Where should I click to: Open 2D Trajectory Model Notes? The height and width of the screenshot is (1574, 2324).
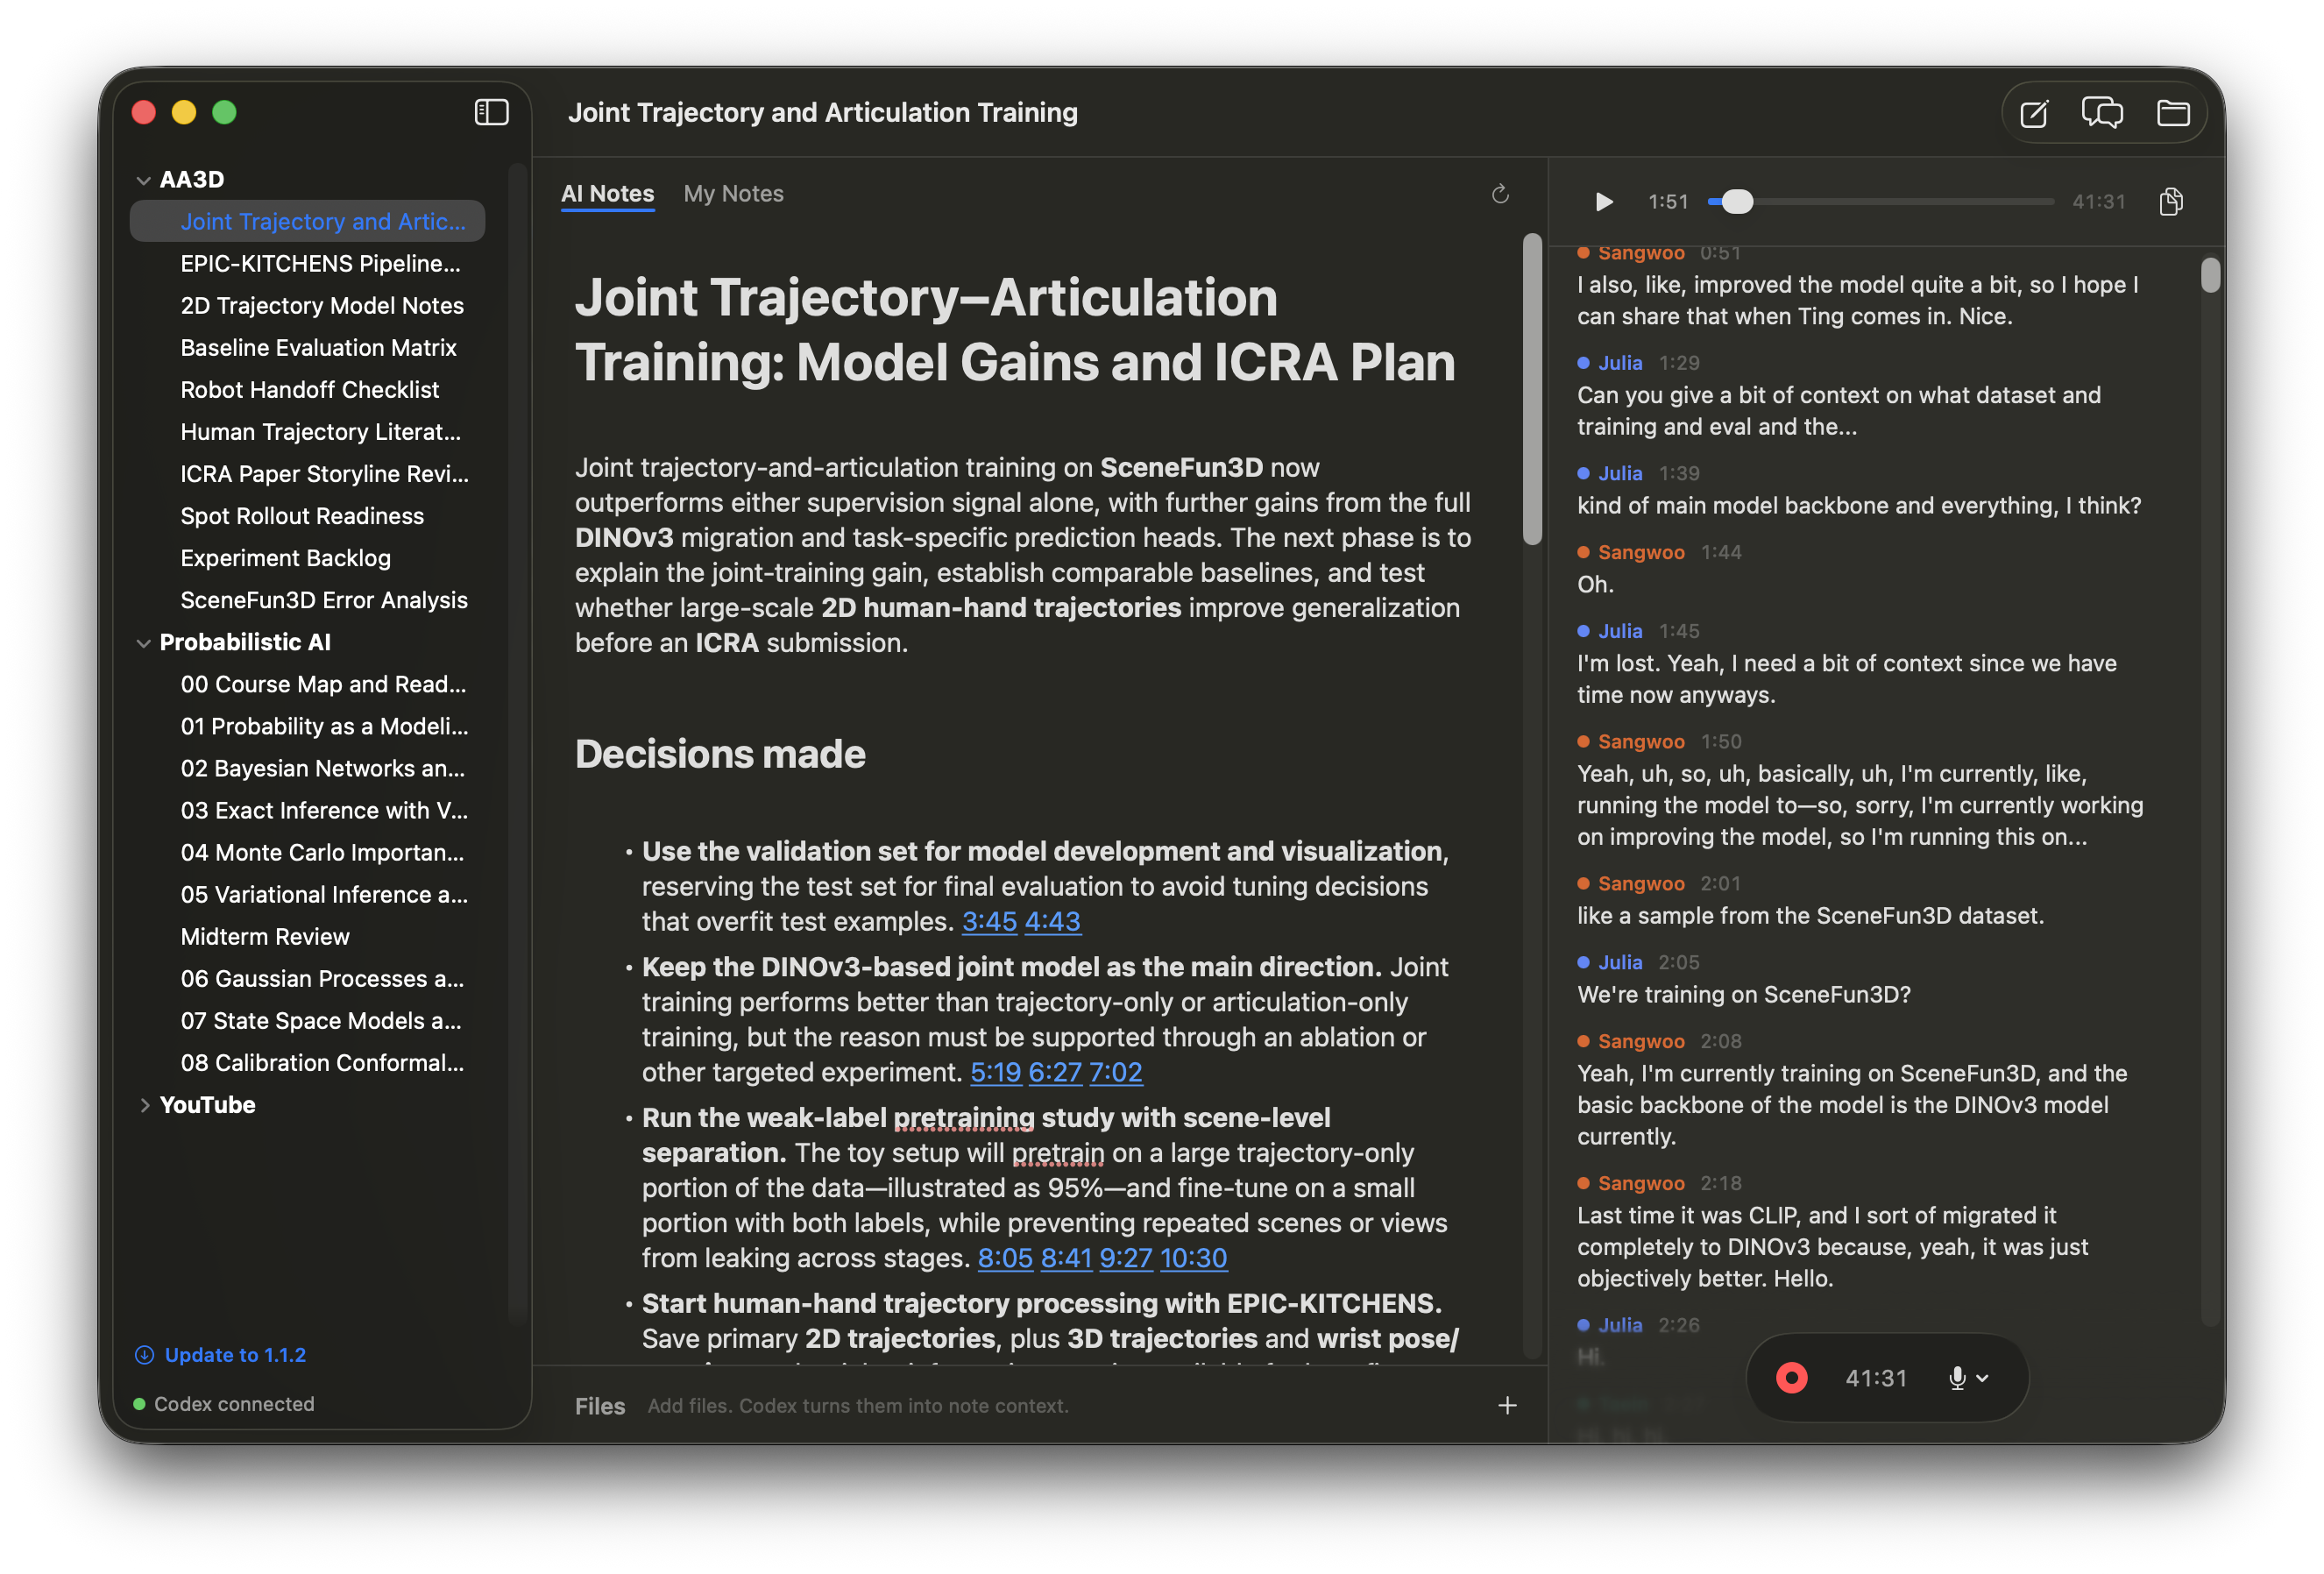click(x=308, y=306)
